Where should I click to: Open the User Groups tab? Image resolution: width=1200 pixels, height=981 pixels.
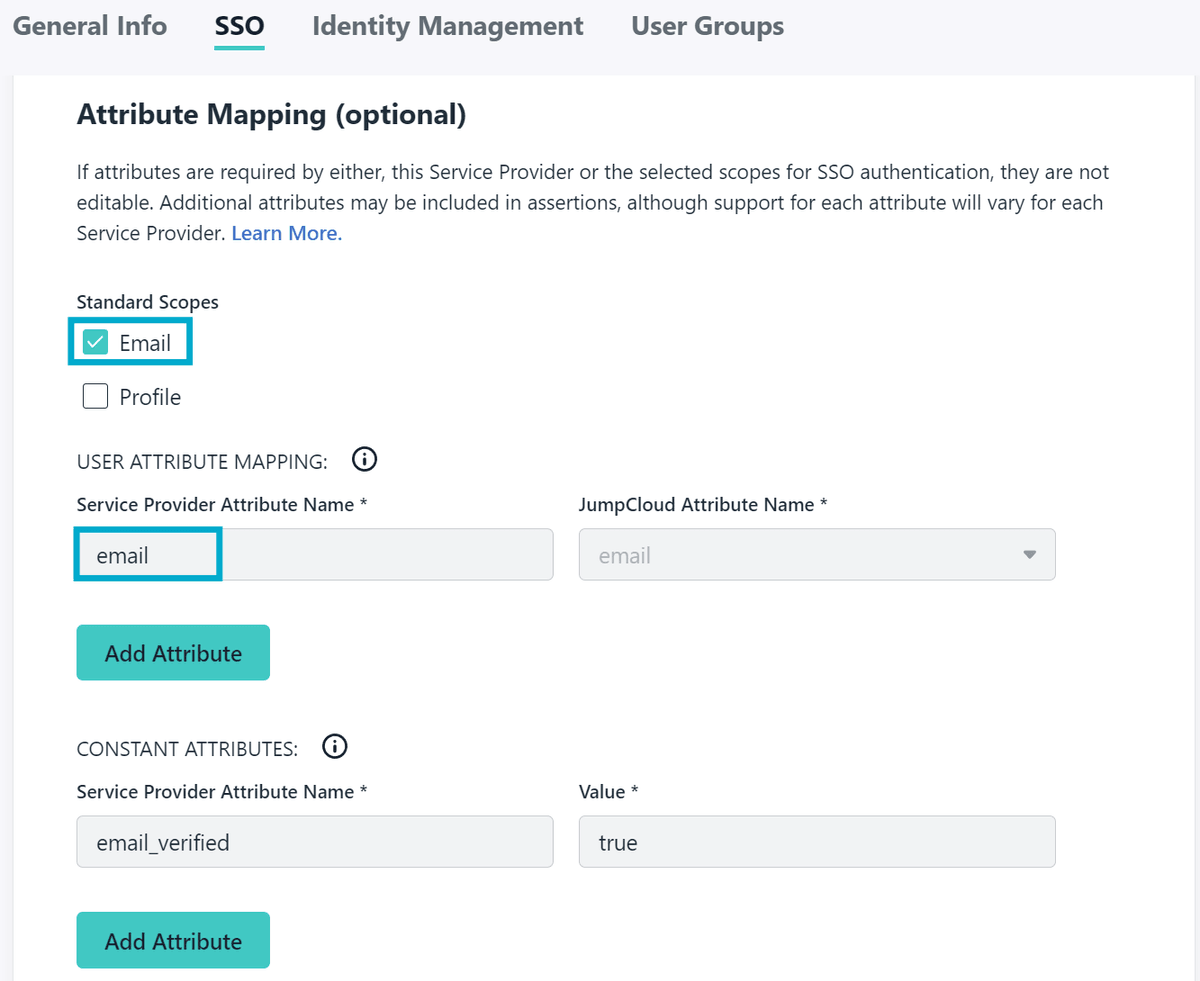click(x=707, y=26)
